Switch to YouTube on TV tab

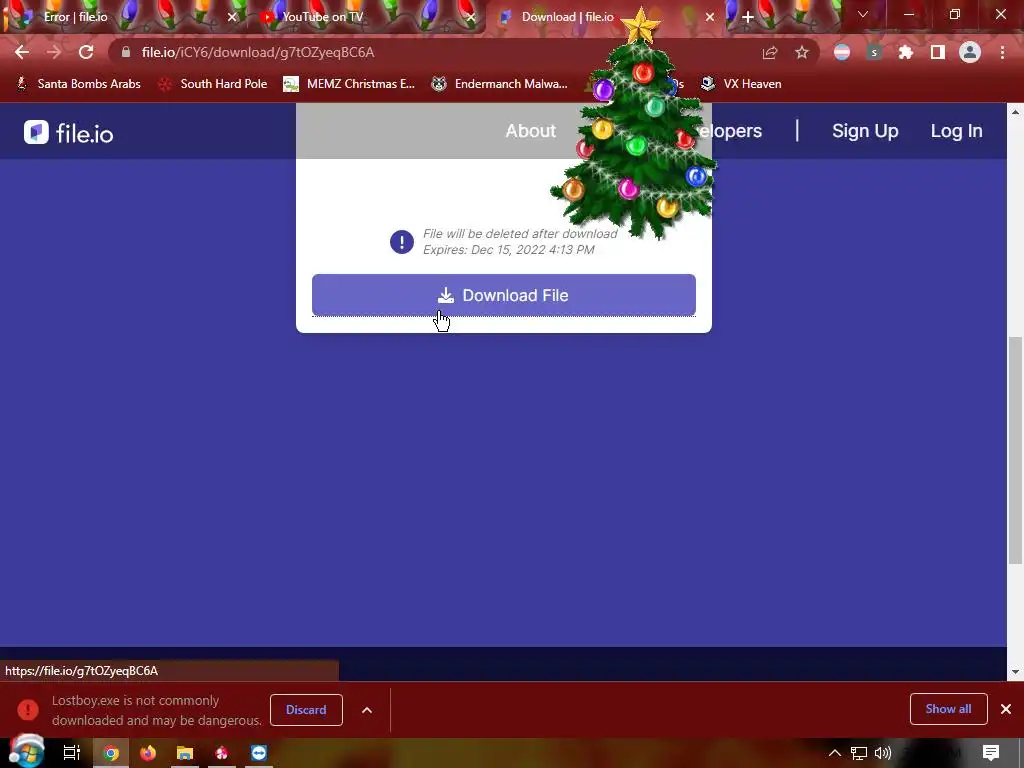366,17
